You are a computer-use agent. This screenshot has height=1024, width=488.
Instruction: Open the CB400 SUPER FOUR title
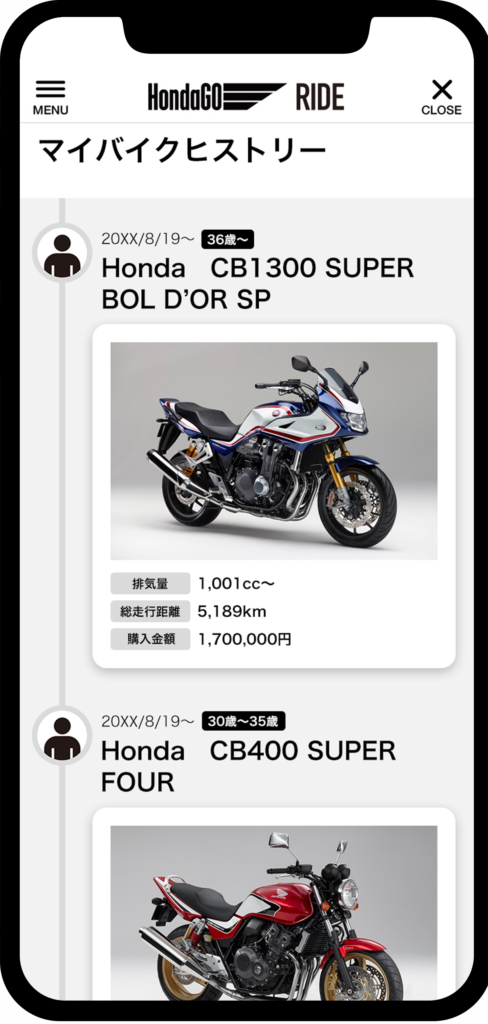(x=248, y=766)
